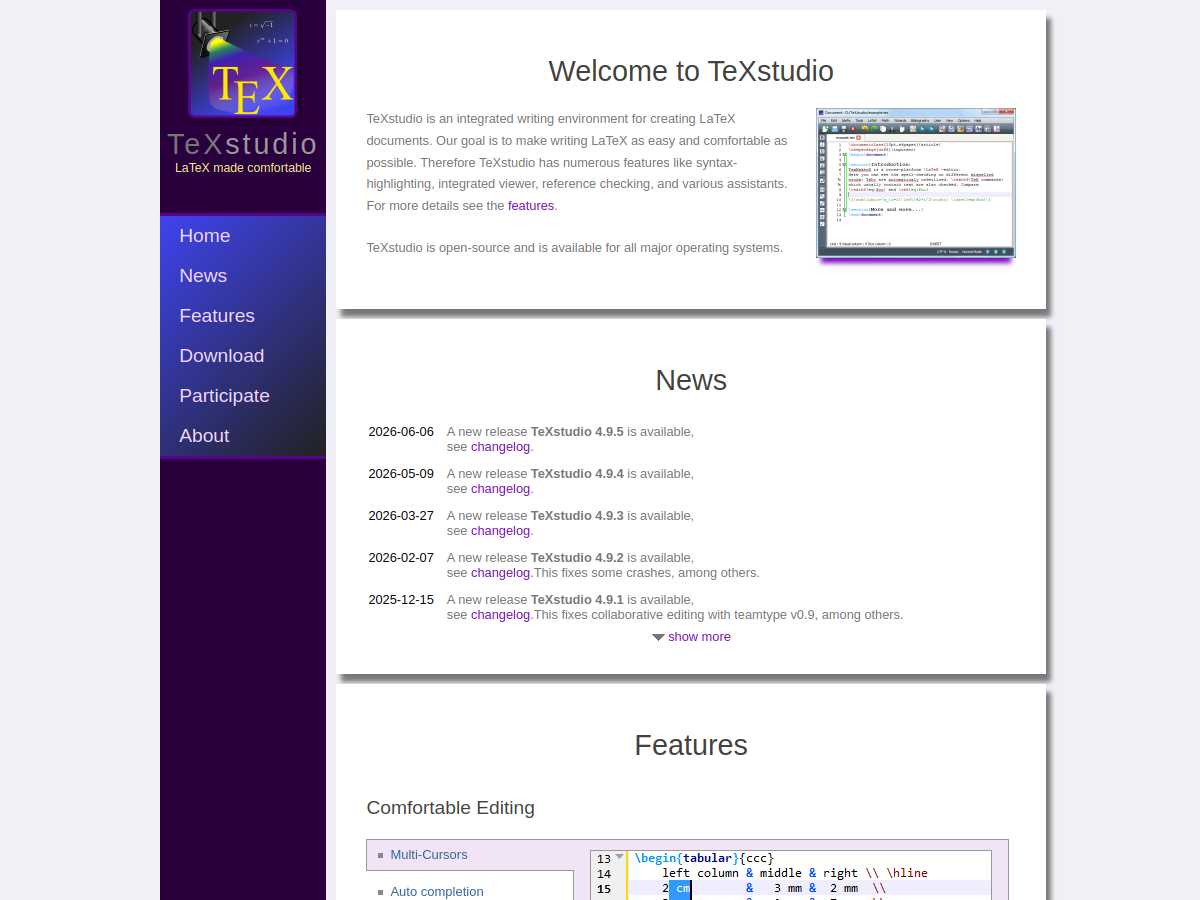
Task: Click the news date 2026-05-09
Action: coord(401,474)
